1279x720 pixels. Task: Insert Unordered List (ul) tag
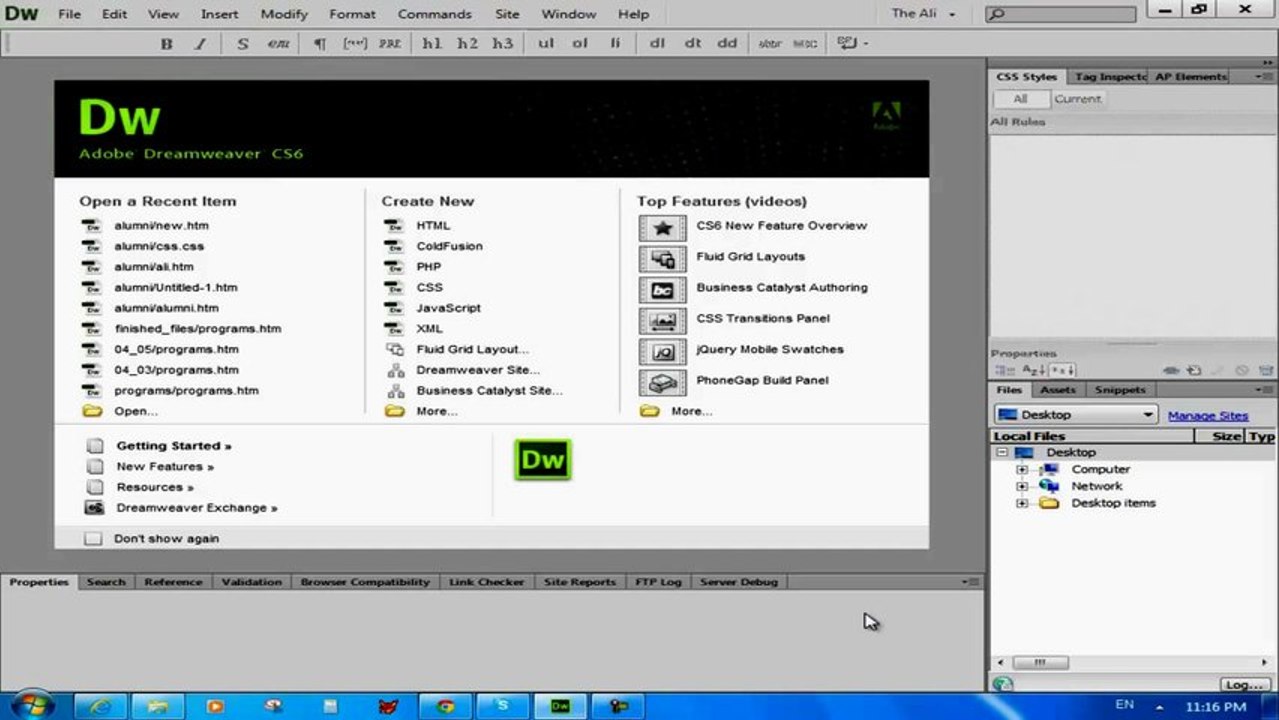click(546, 44)
